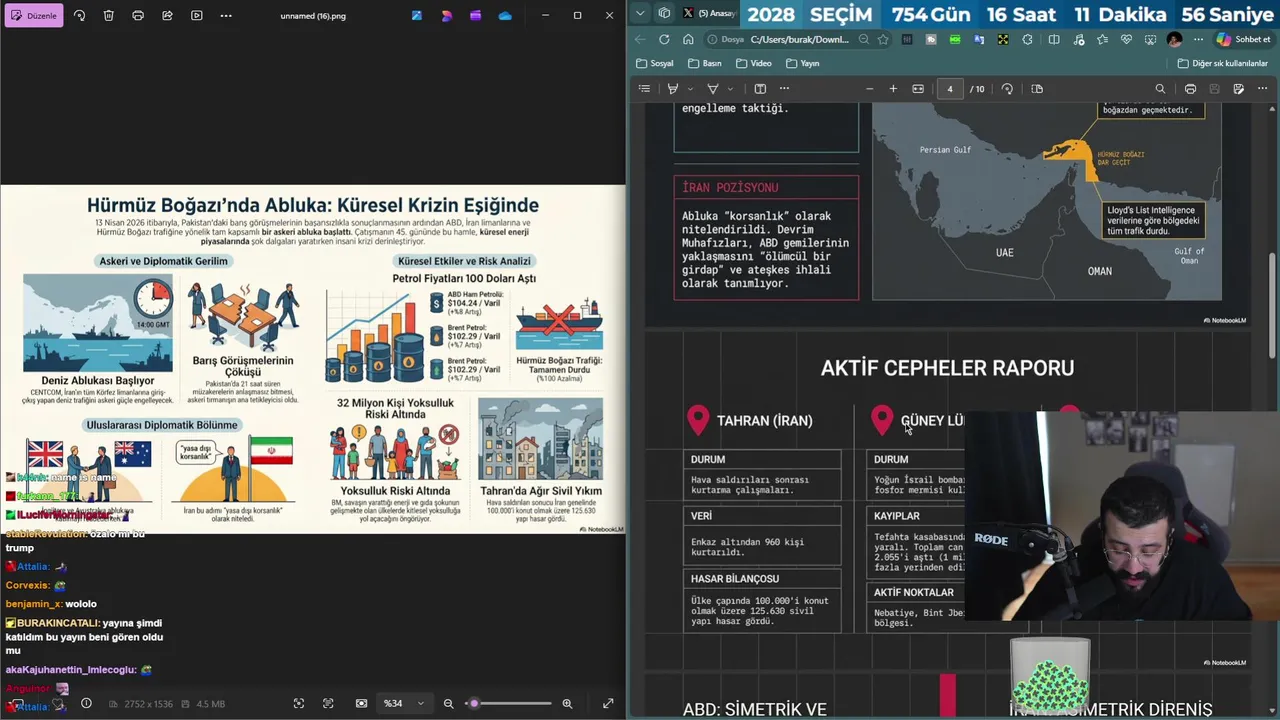This screenshot has width=1280, height=720.
Task: Zoom in with Photos magnifier plus
Action: [x=567, y=703]
